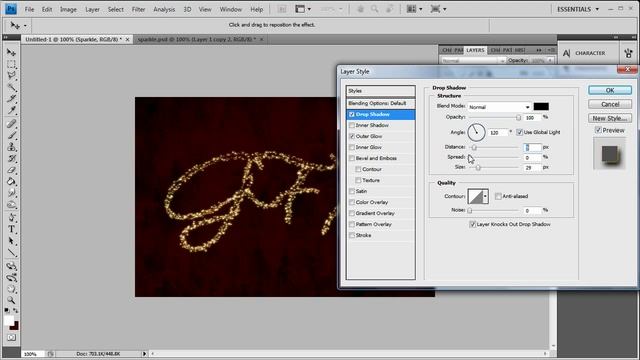
Task: Click the Noise slider handle
Action: click(x=470, y=211)
